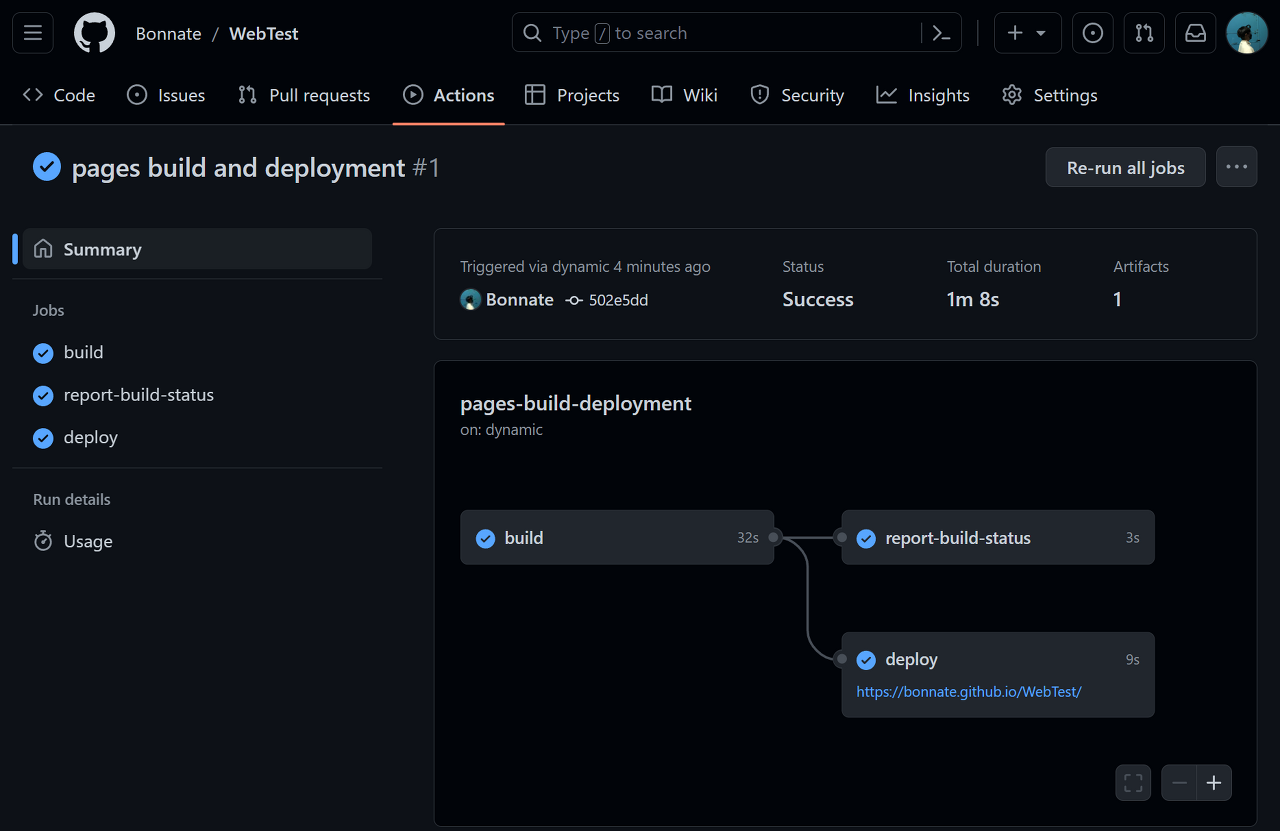Expand the create new plus dropdown
The width and height of the screenshot is (1280, 831).
tap(1027, 33)
